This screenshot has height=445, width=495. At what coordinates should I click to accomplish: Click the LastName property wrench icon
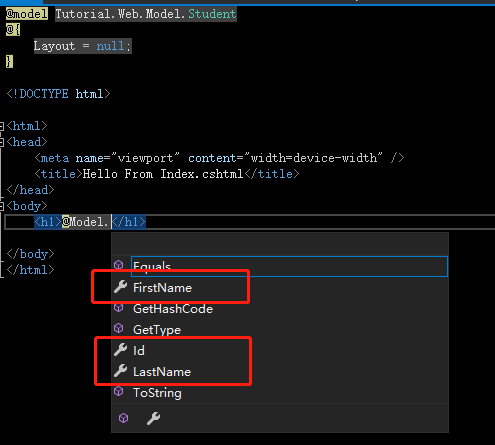[x=120, y=371]
